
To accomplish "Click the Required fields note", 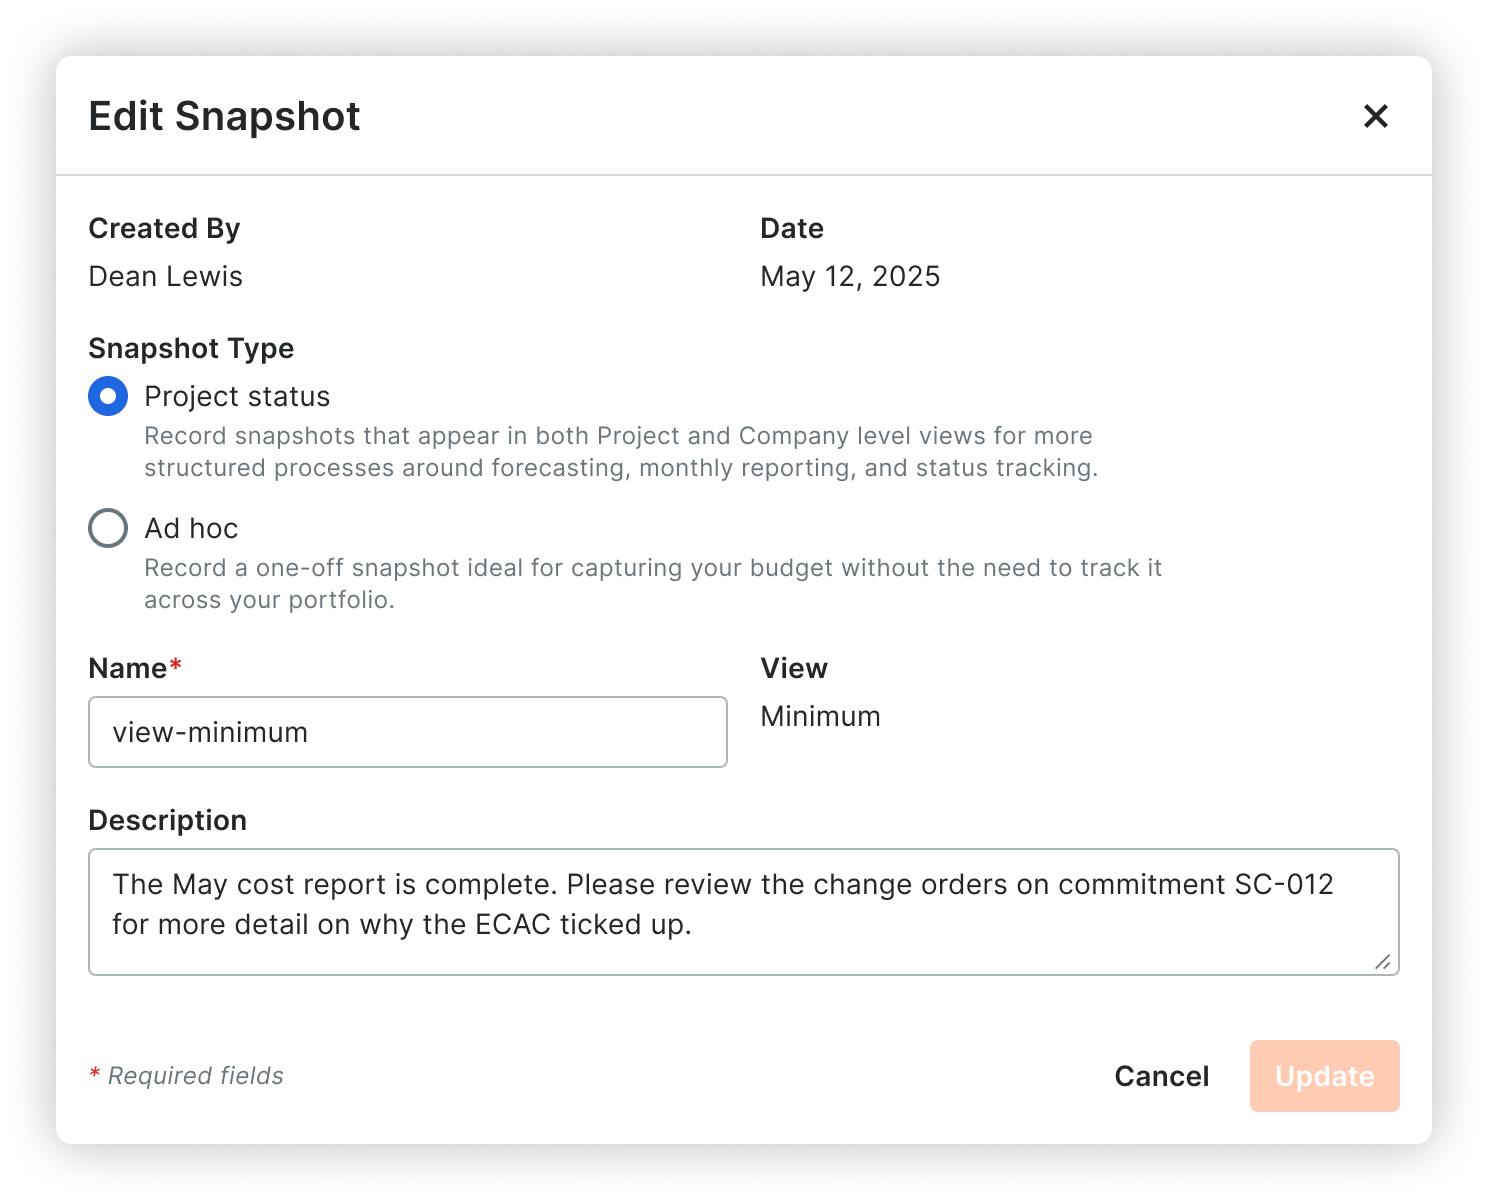I will 186,1076.
